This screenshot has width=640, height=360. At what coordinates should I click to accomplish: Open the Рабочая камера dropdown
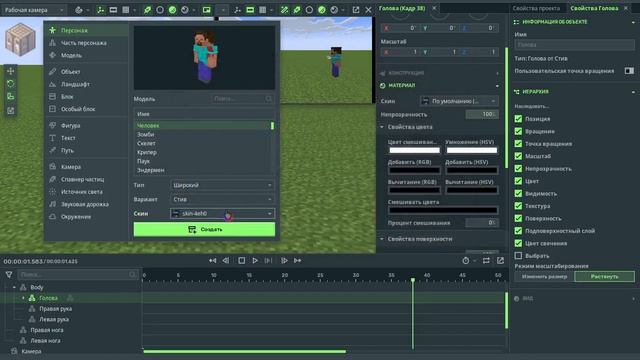click(33, 9)
